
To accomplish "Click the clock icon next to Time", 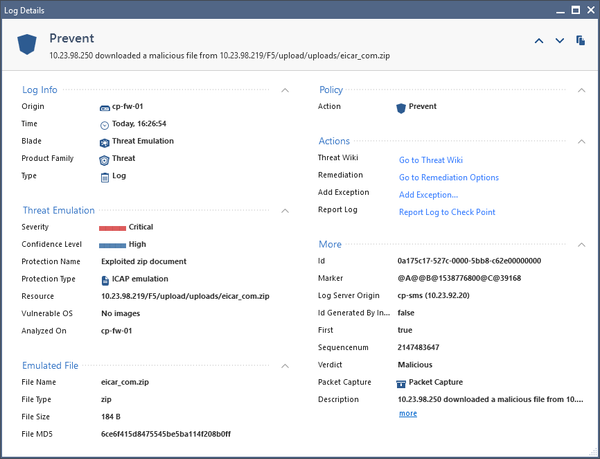I will point(104,124).
